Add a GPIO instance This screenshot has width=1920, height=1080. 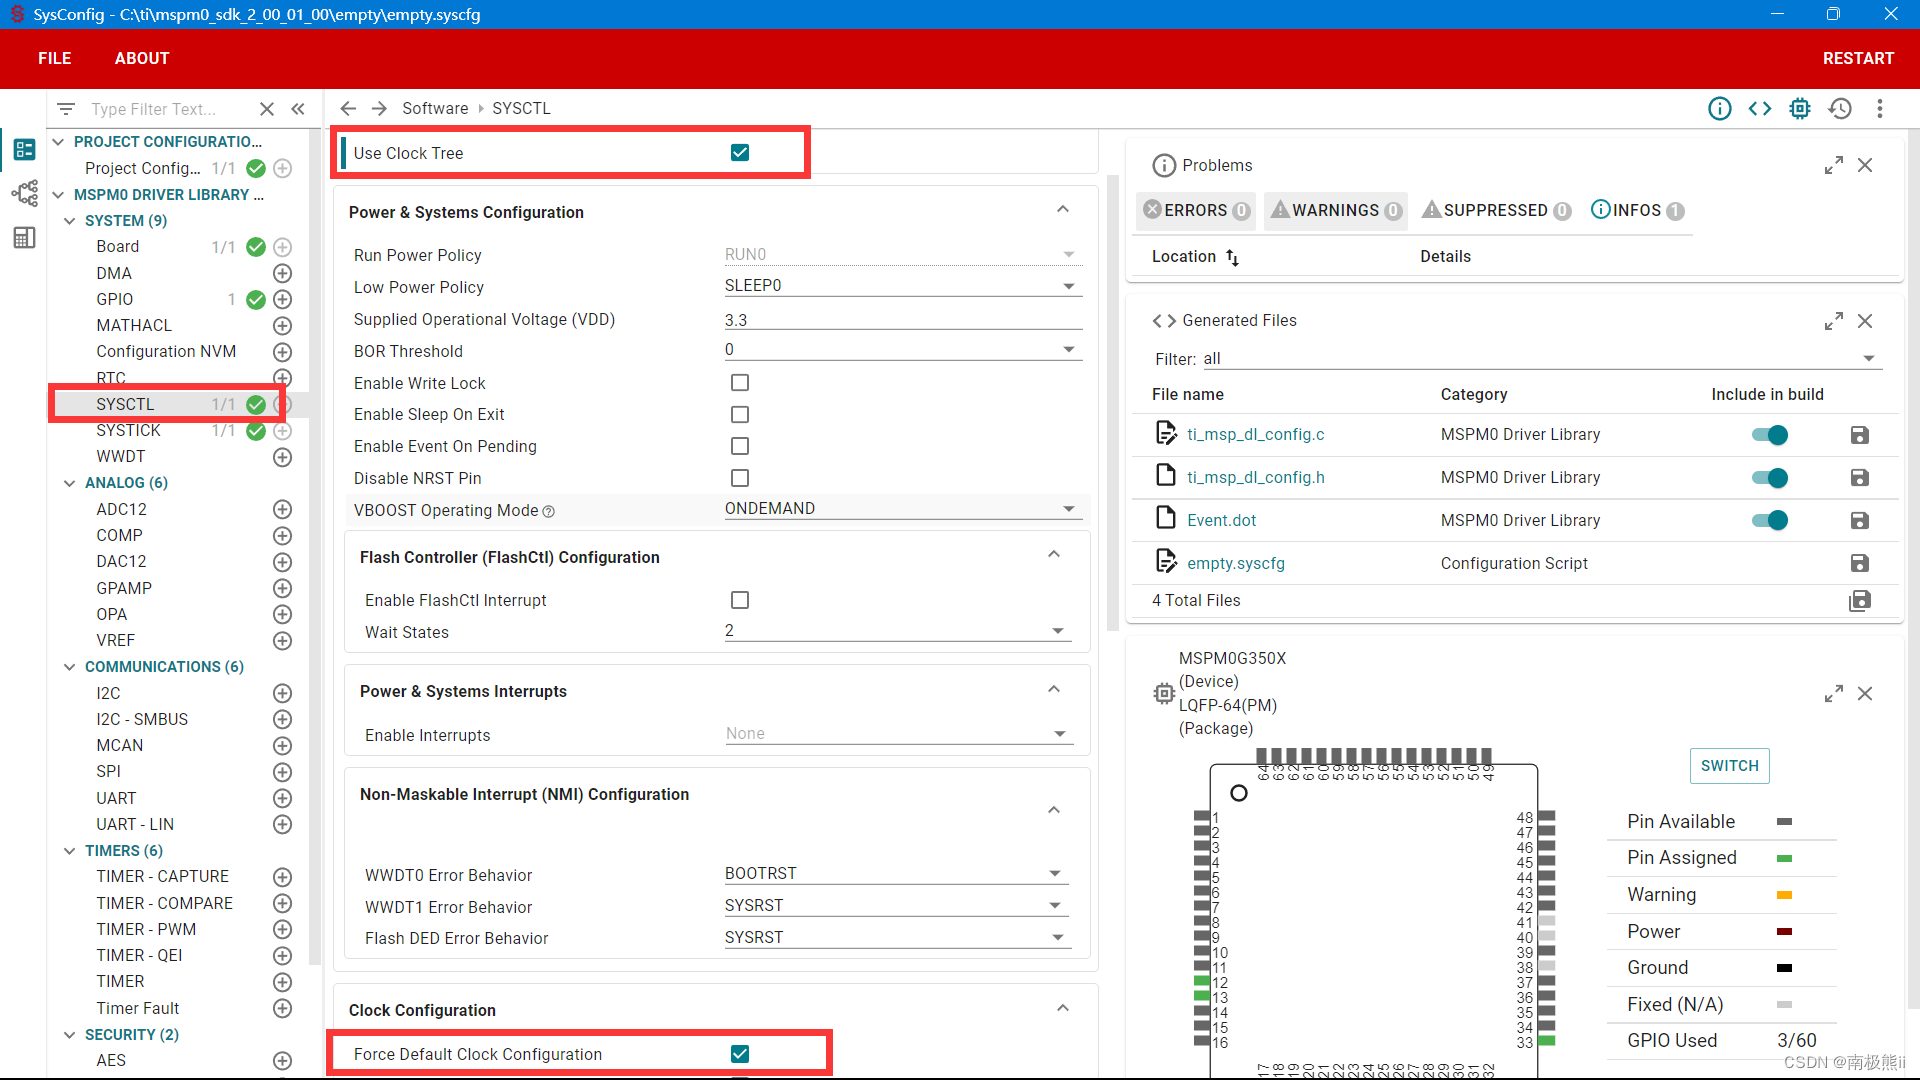pos(283,299)
